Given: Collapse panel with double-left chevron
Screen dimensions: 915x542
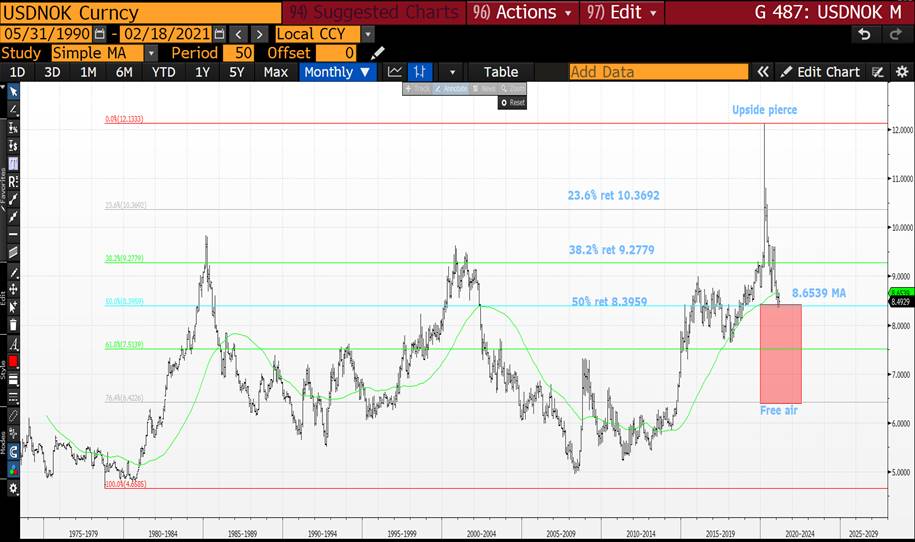Looking at the screenshot, I should point(763,72).
